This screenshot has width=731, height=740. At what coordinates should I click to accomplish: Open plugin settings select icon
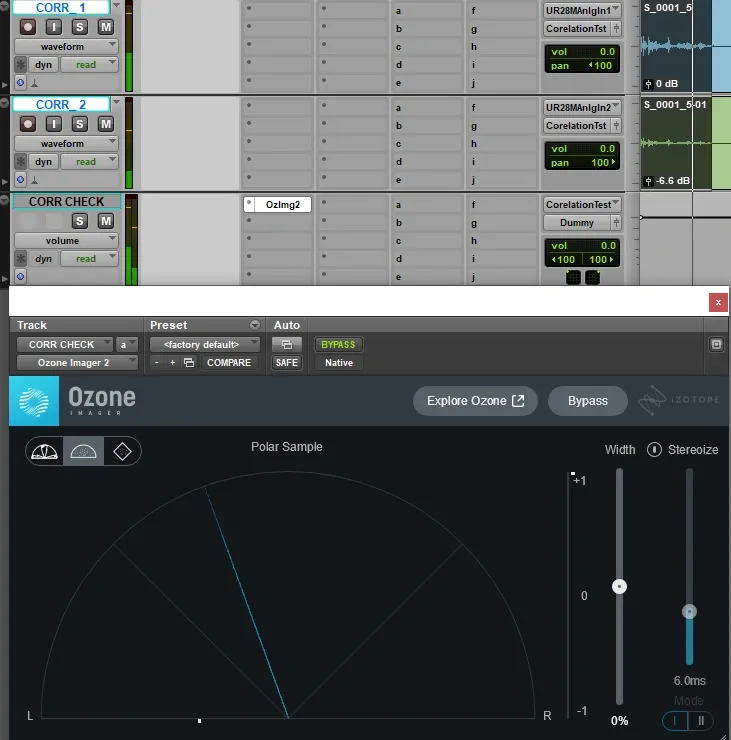pyautogui.click(x=189, y=362)
